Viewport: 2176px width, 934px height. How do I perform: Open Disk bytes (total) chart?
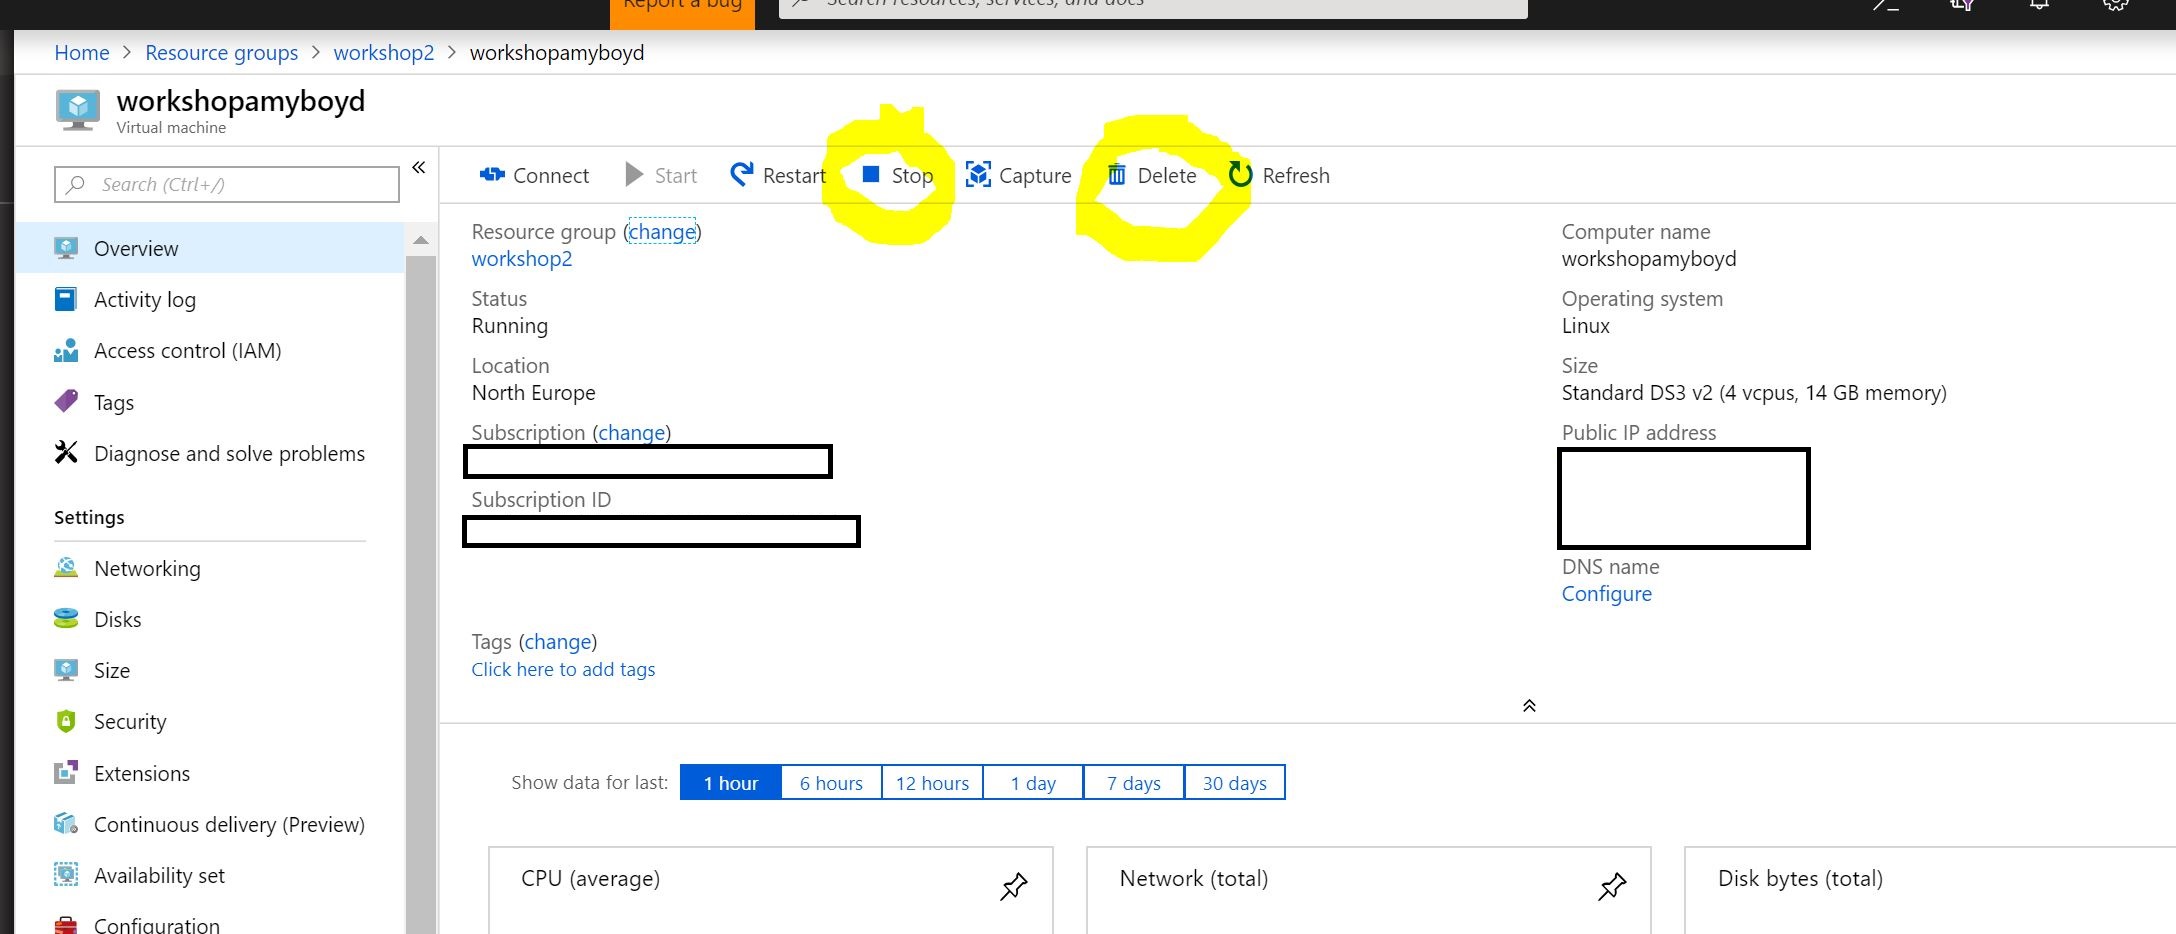(1930, 890)
